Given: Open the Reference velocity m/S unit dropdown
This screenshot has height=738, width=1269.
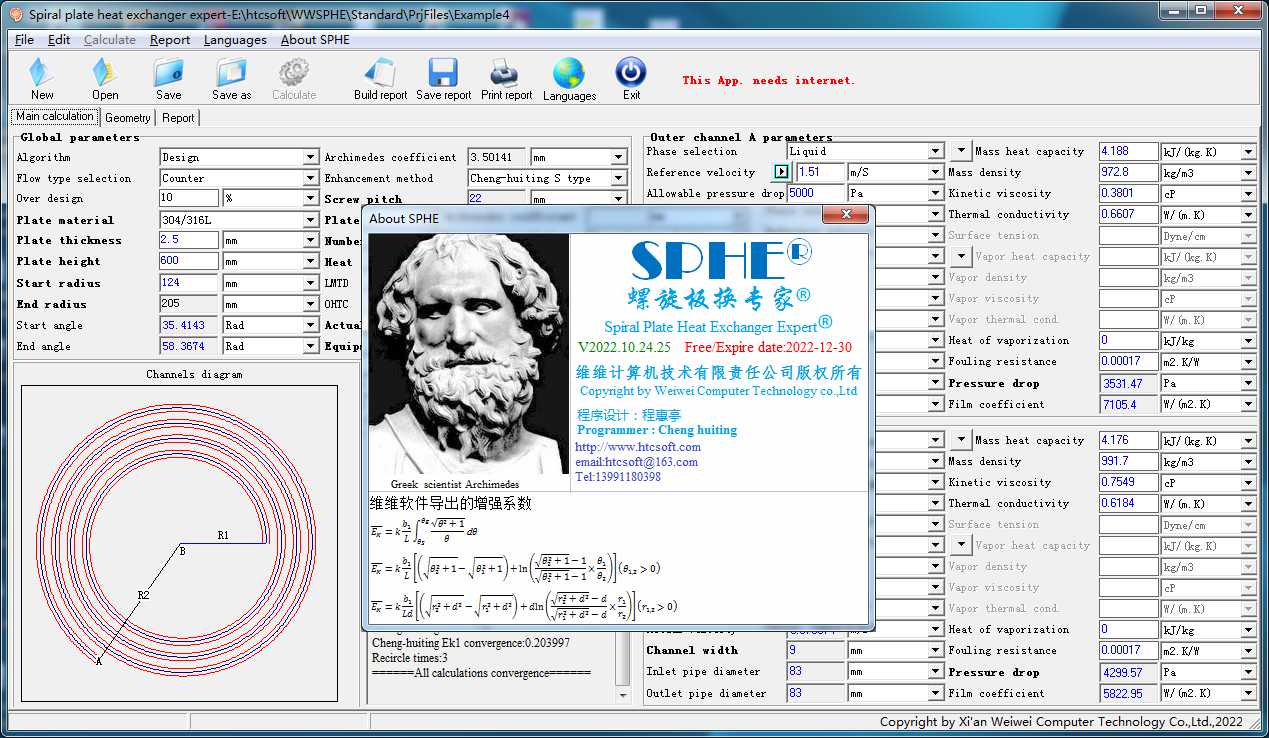Looking at the screenshot, I should coord(936,172).
